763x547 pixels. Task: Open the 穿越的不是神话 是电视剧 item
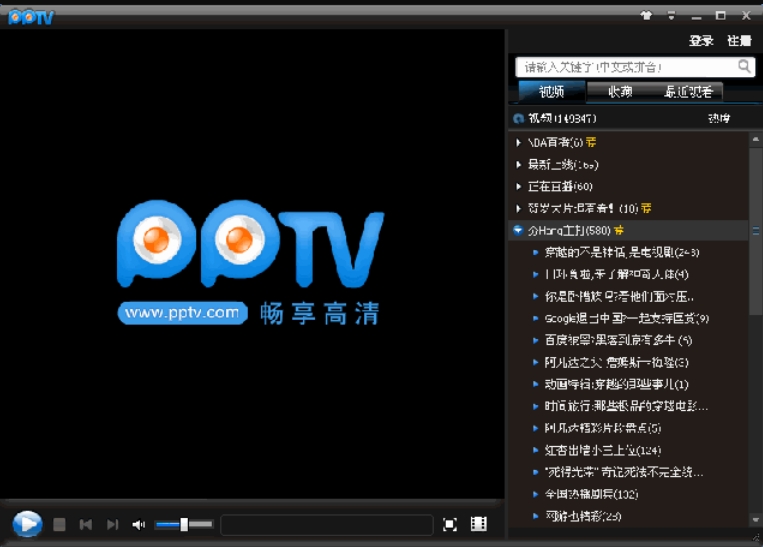622,252
